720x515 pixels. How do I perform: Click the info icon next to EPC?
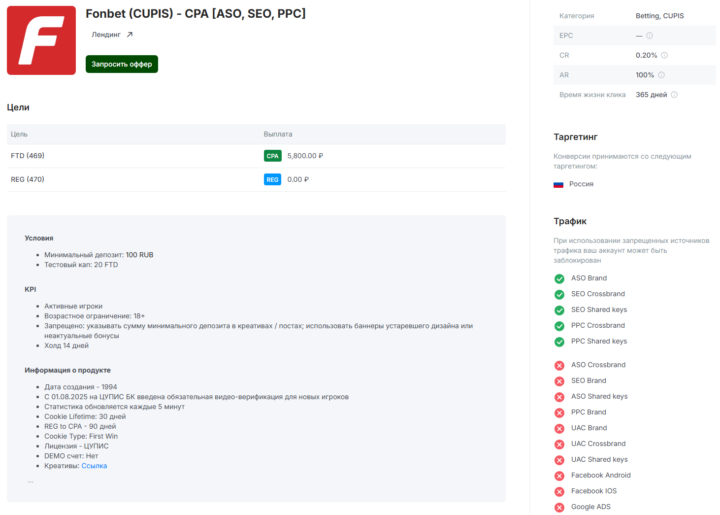tap(649, 35)
